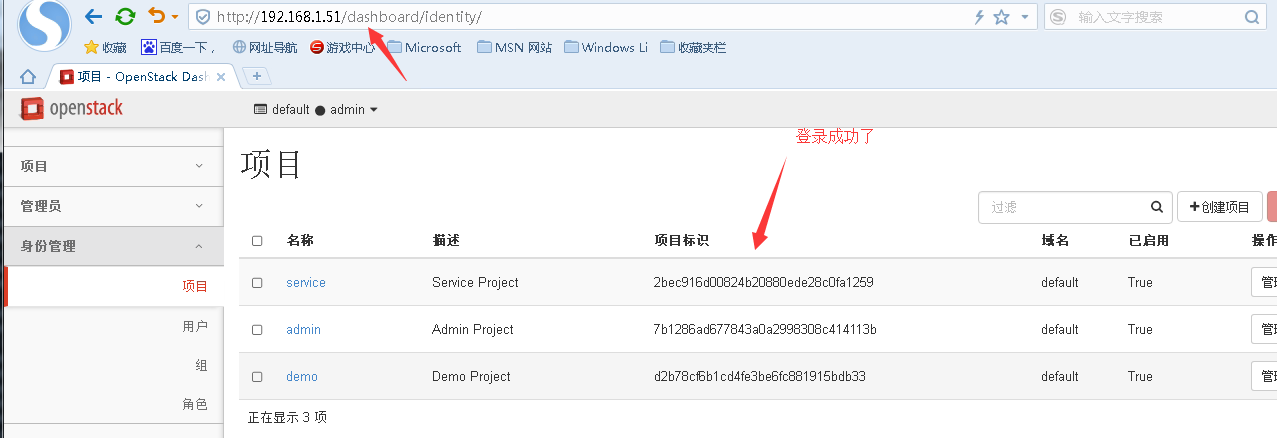The image size is (1277, 438).
Task: Click the OpenStack logo
Action: [x=71, y=109]
